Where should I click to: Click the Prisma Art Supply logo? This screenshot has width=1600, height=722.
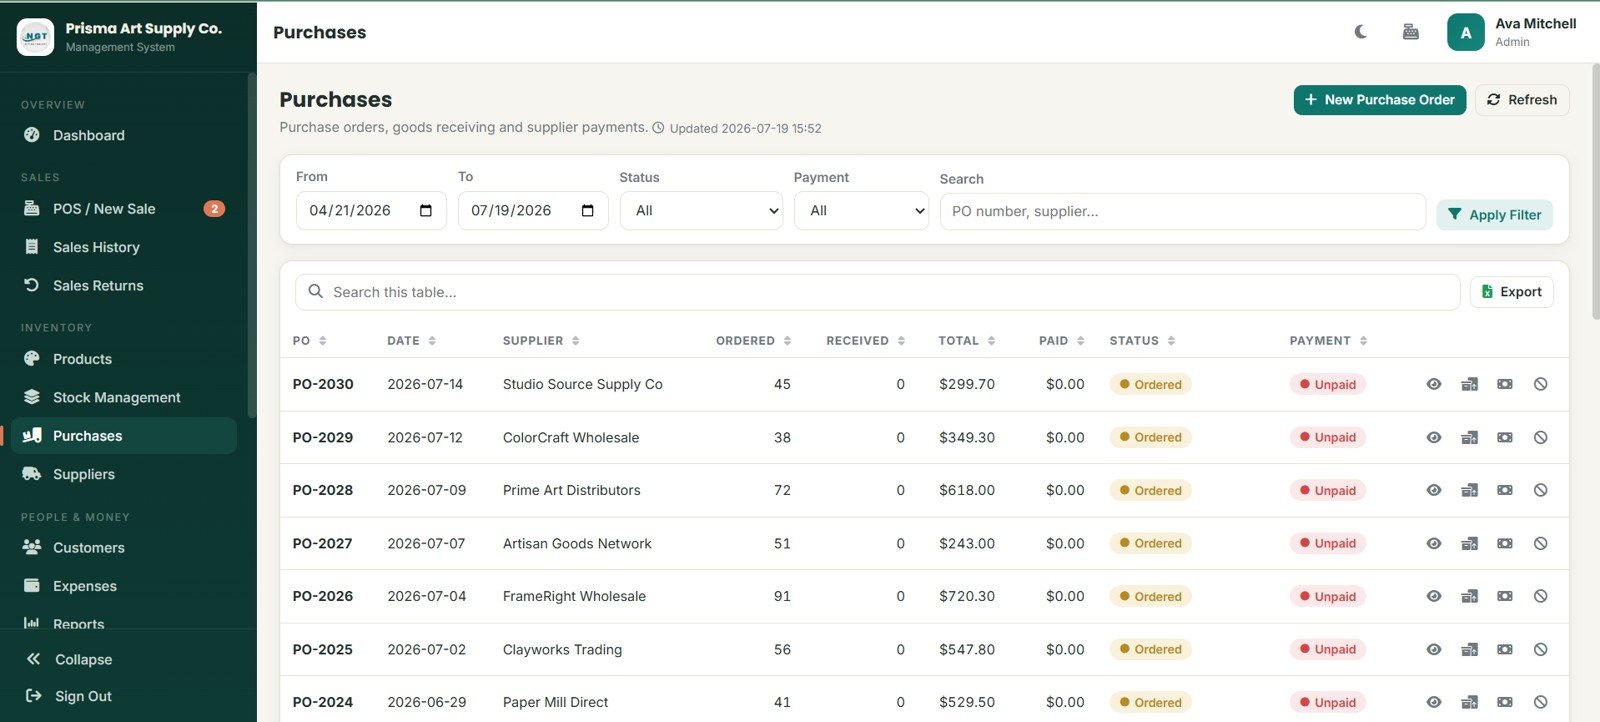point(36,37)
